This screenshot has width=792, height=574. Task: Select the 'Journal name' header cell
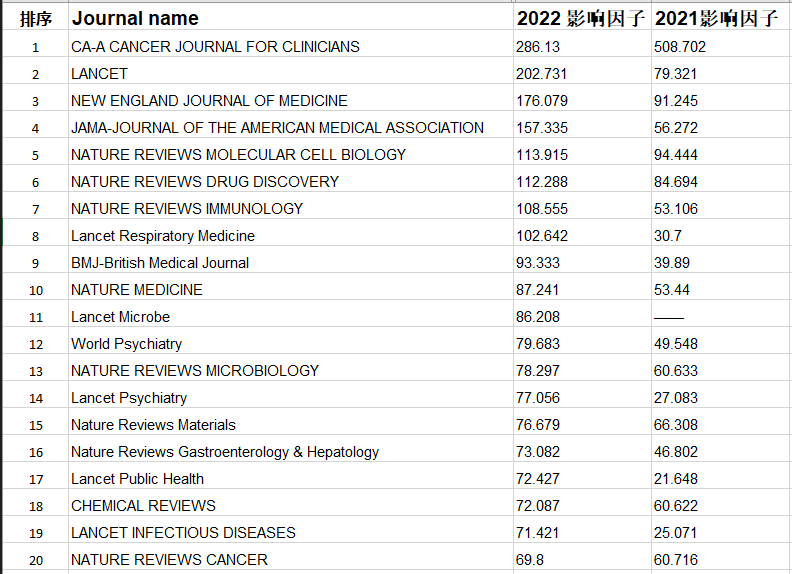tap(290, 16)
